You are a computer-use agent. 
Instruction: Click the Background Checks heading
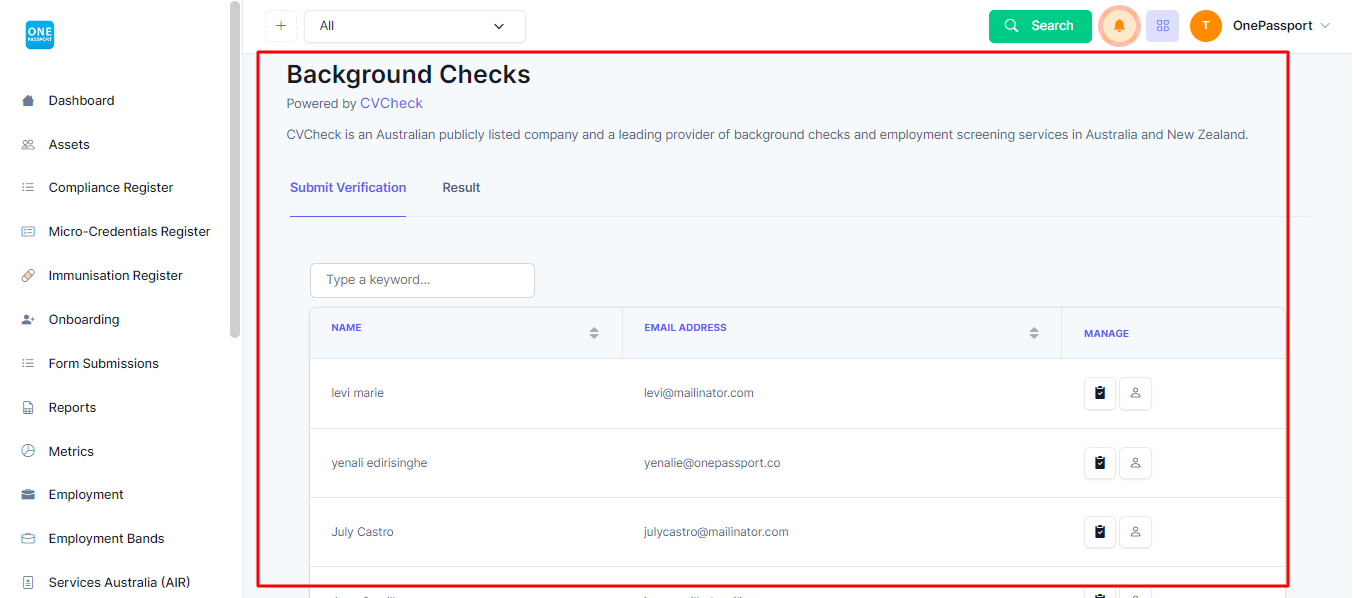[408, 74]
